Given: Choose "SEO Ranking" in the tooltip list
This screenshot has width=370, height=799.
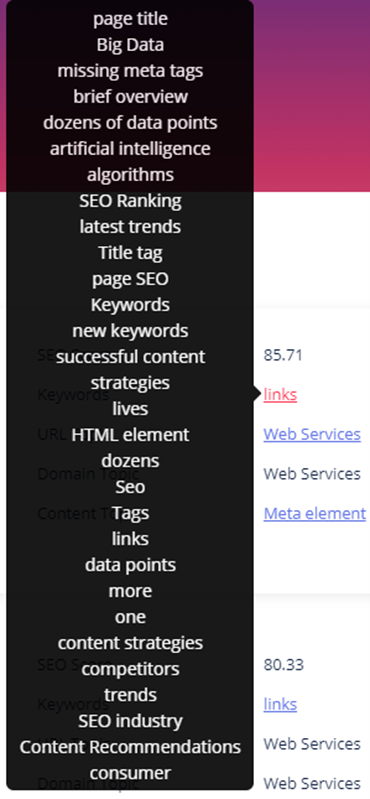Looking at the screenshot, I should tap(130, 201).
